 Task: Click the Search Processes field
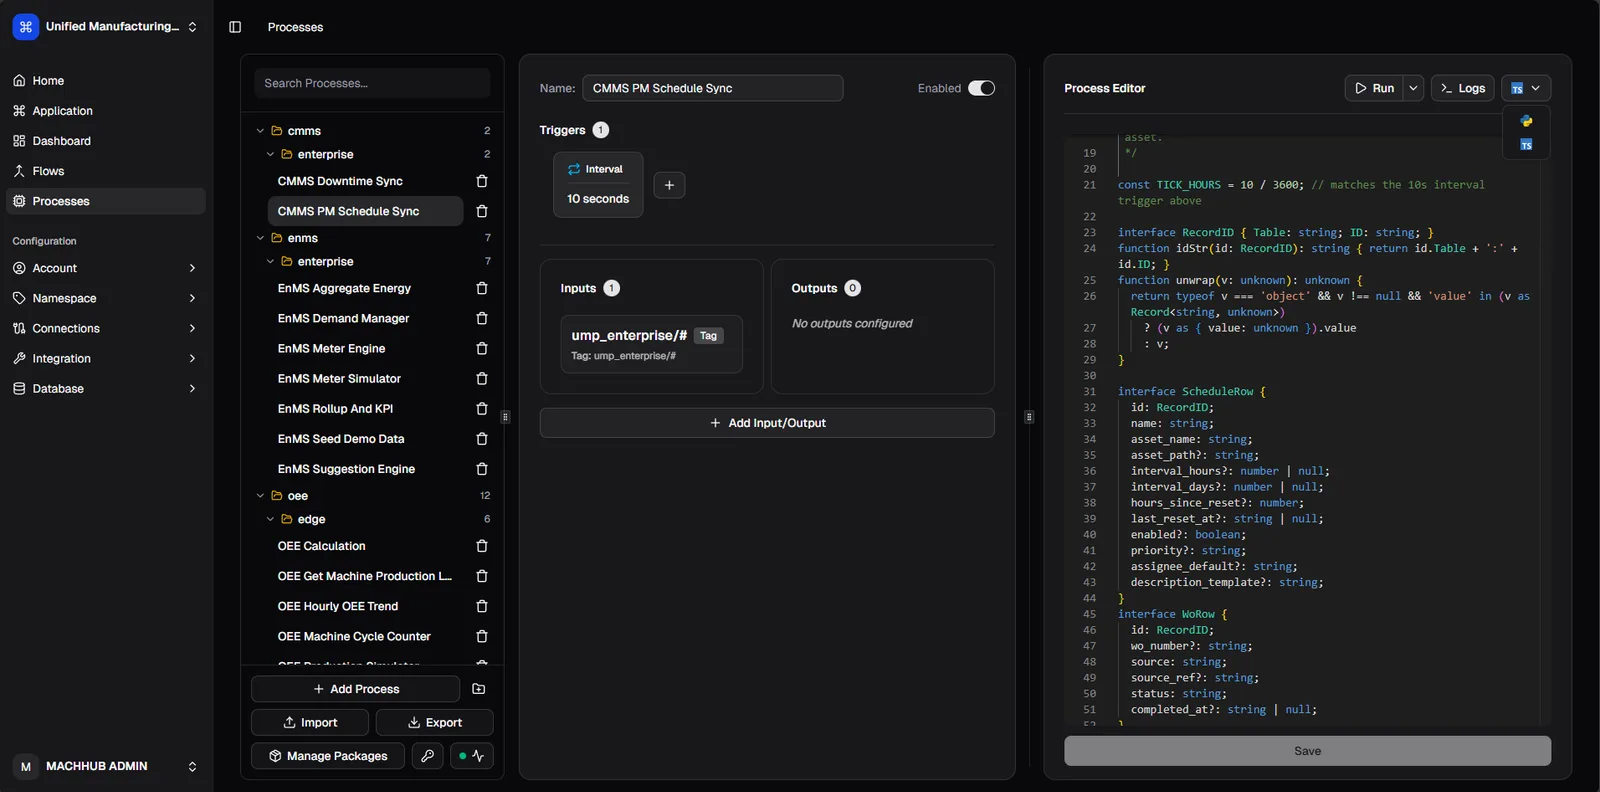372,83
